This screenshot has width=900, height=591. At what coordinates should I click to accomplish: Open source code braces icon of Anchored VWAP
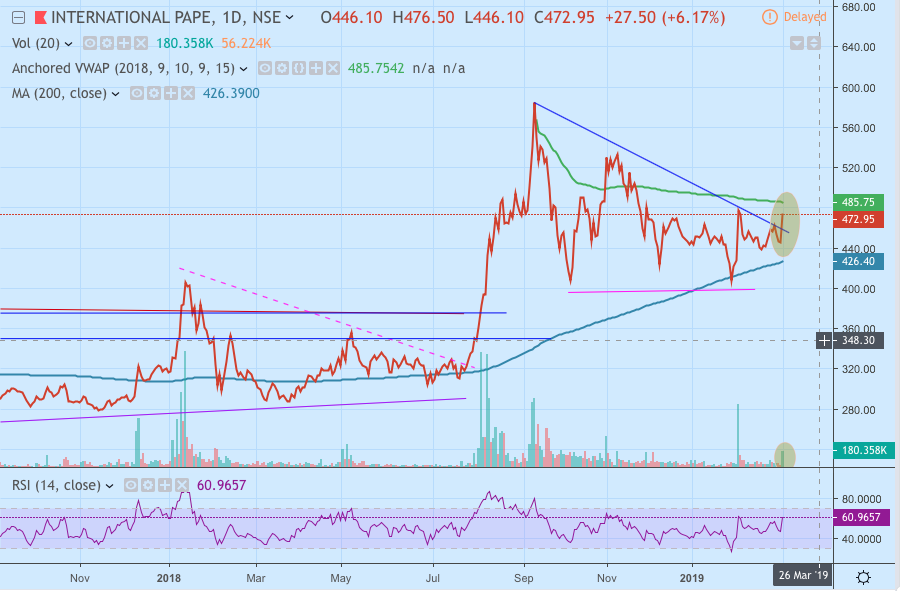pos(298,68)
